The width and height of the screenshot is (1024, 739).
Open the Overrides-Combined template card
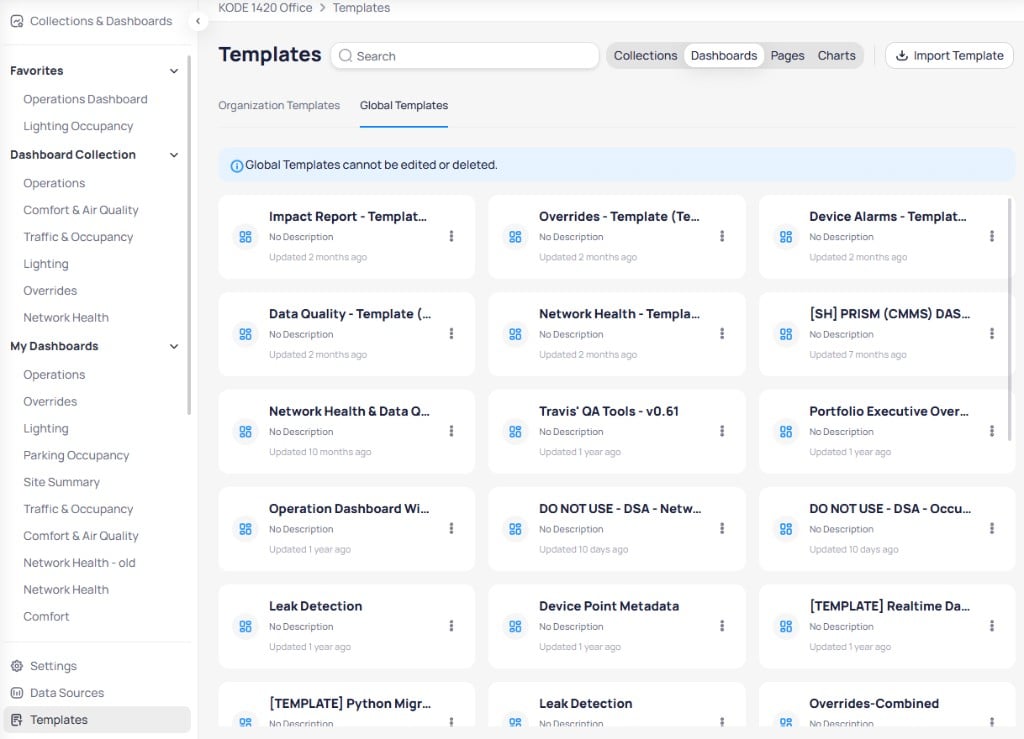(x=886, y=704)
